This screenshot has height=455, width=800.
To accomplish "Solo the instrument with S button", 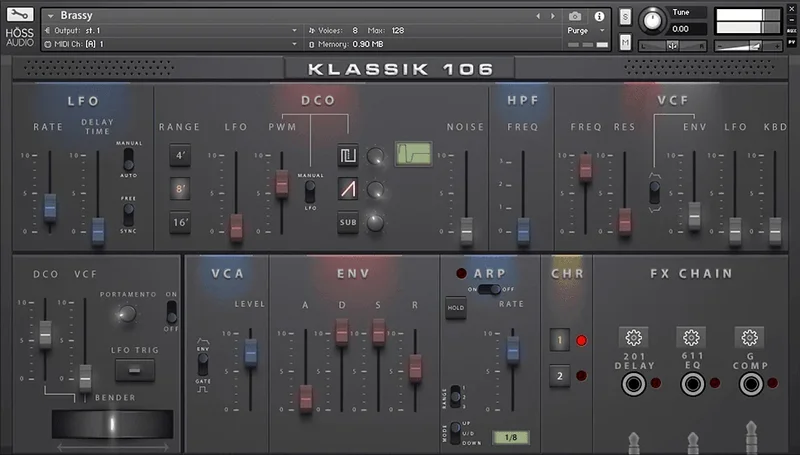I will pos(625,17).
